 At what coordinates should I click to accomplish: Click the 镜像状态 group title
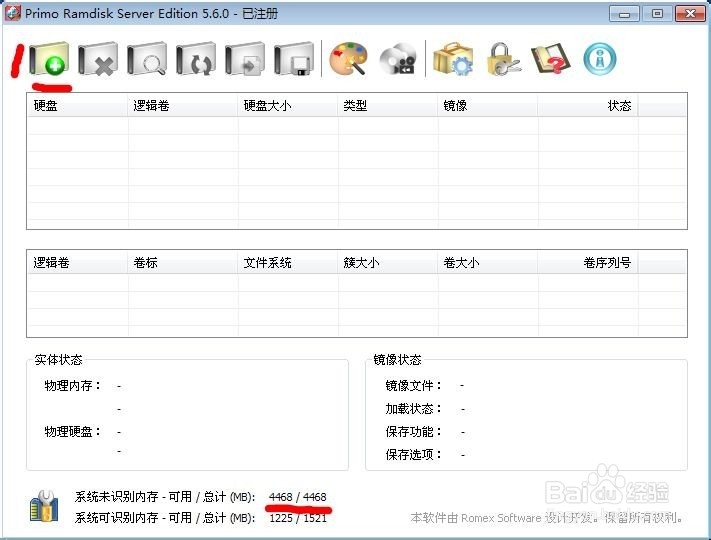click(397, 360)
